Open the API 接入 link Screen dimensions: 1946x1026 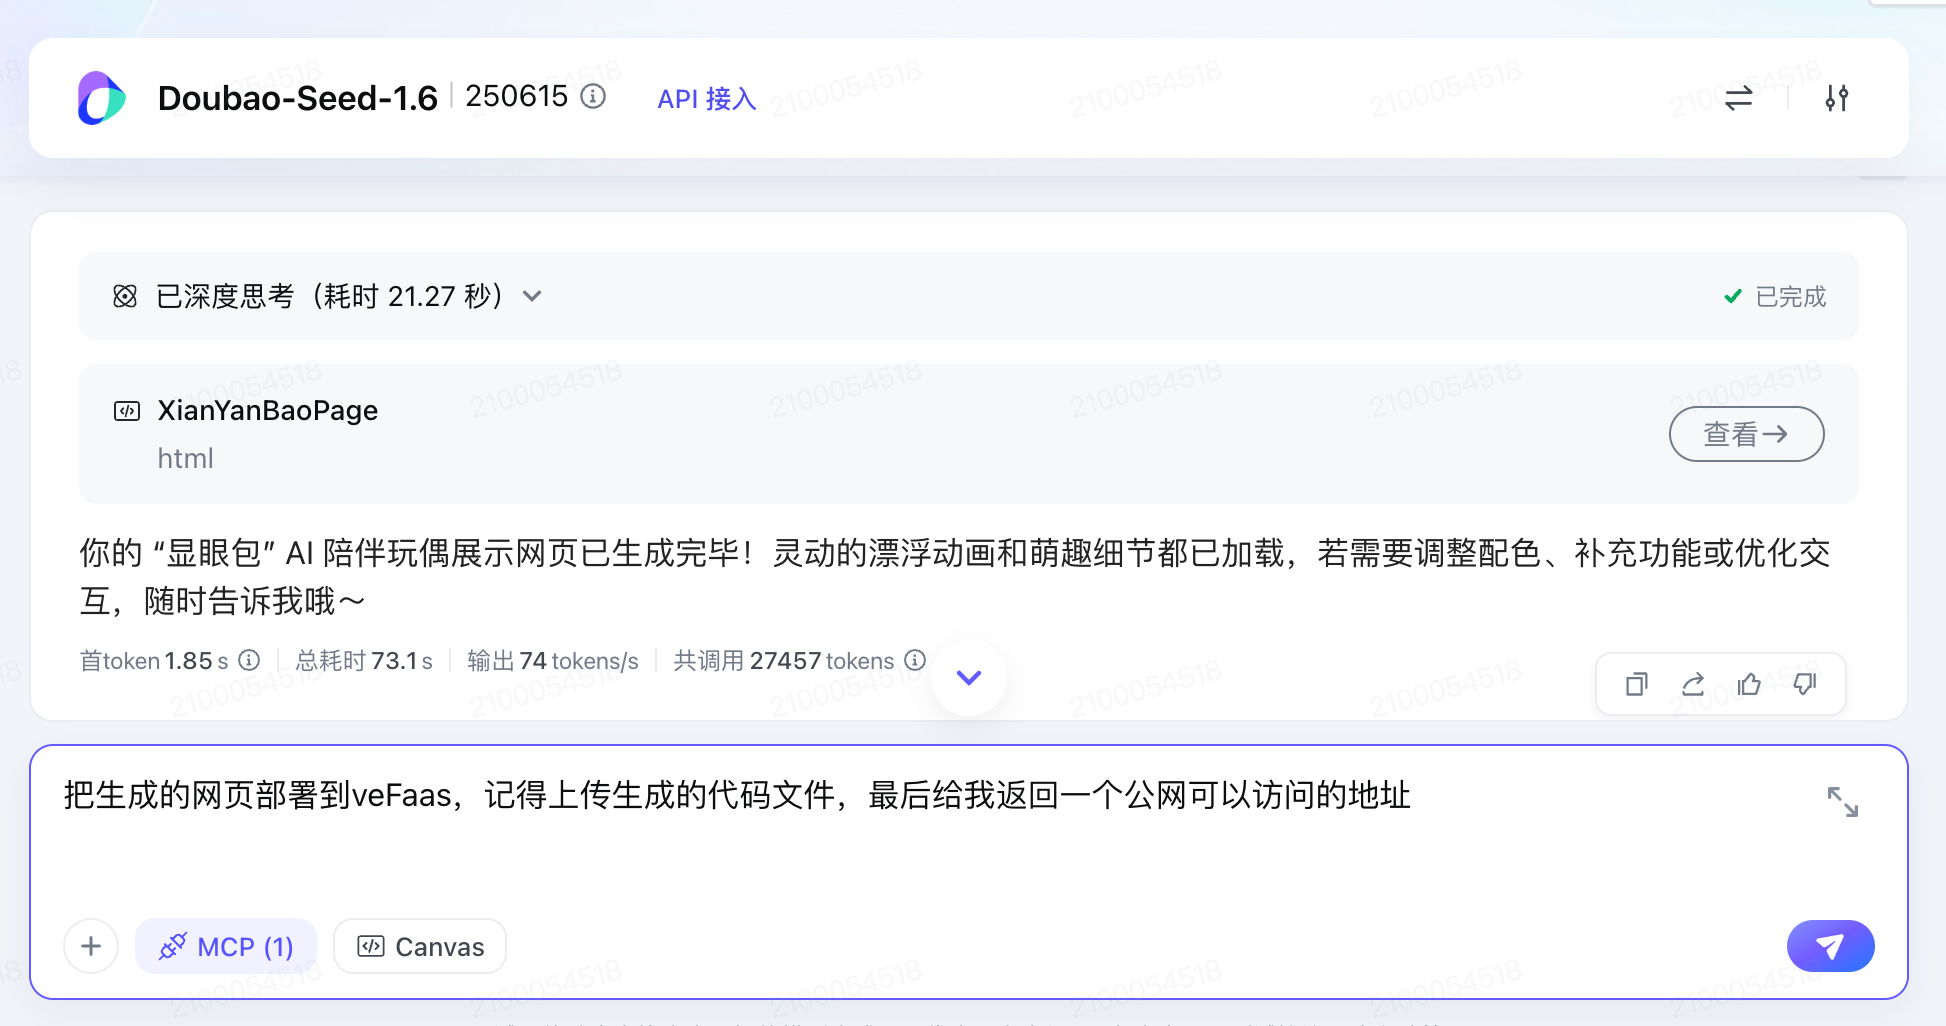(x=706, y=98)
